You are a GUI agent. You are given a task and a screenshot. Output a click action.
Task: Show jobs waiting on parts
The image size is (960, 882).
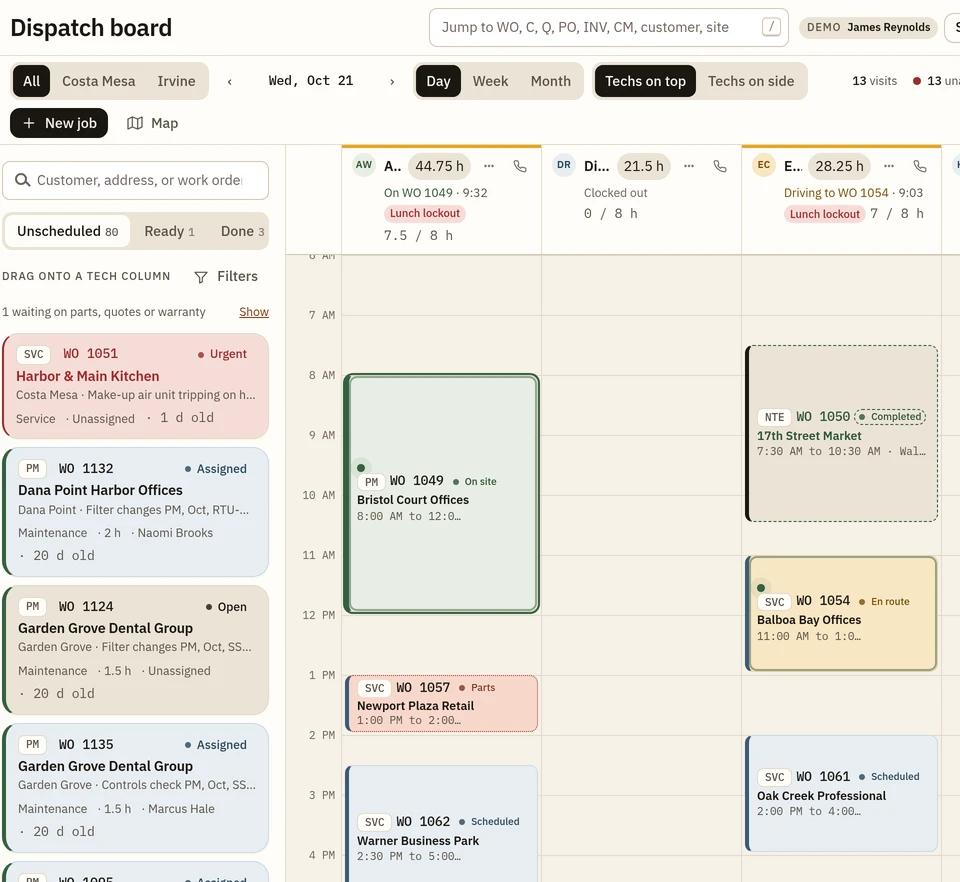[x=254, y=312]
